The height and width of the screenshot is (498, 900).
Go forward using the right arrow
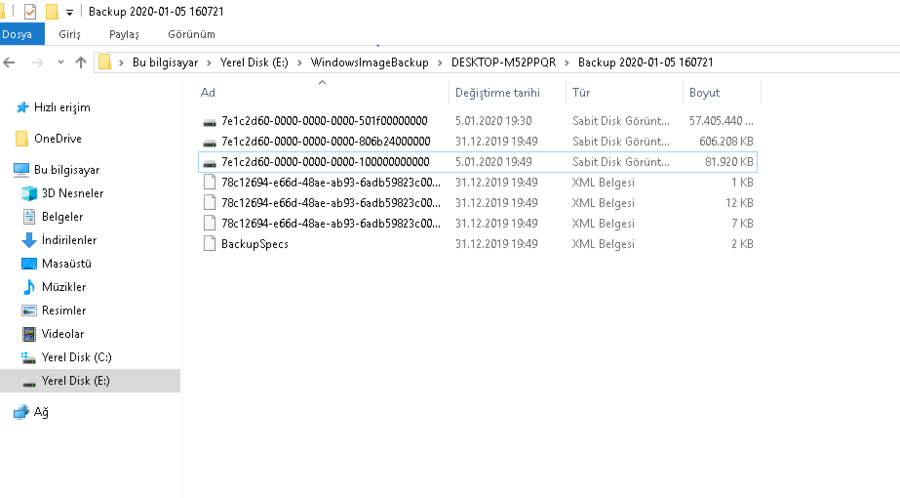37,63
